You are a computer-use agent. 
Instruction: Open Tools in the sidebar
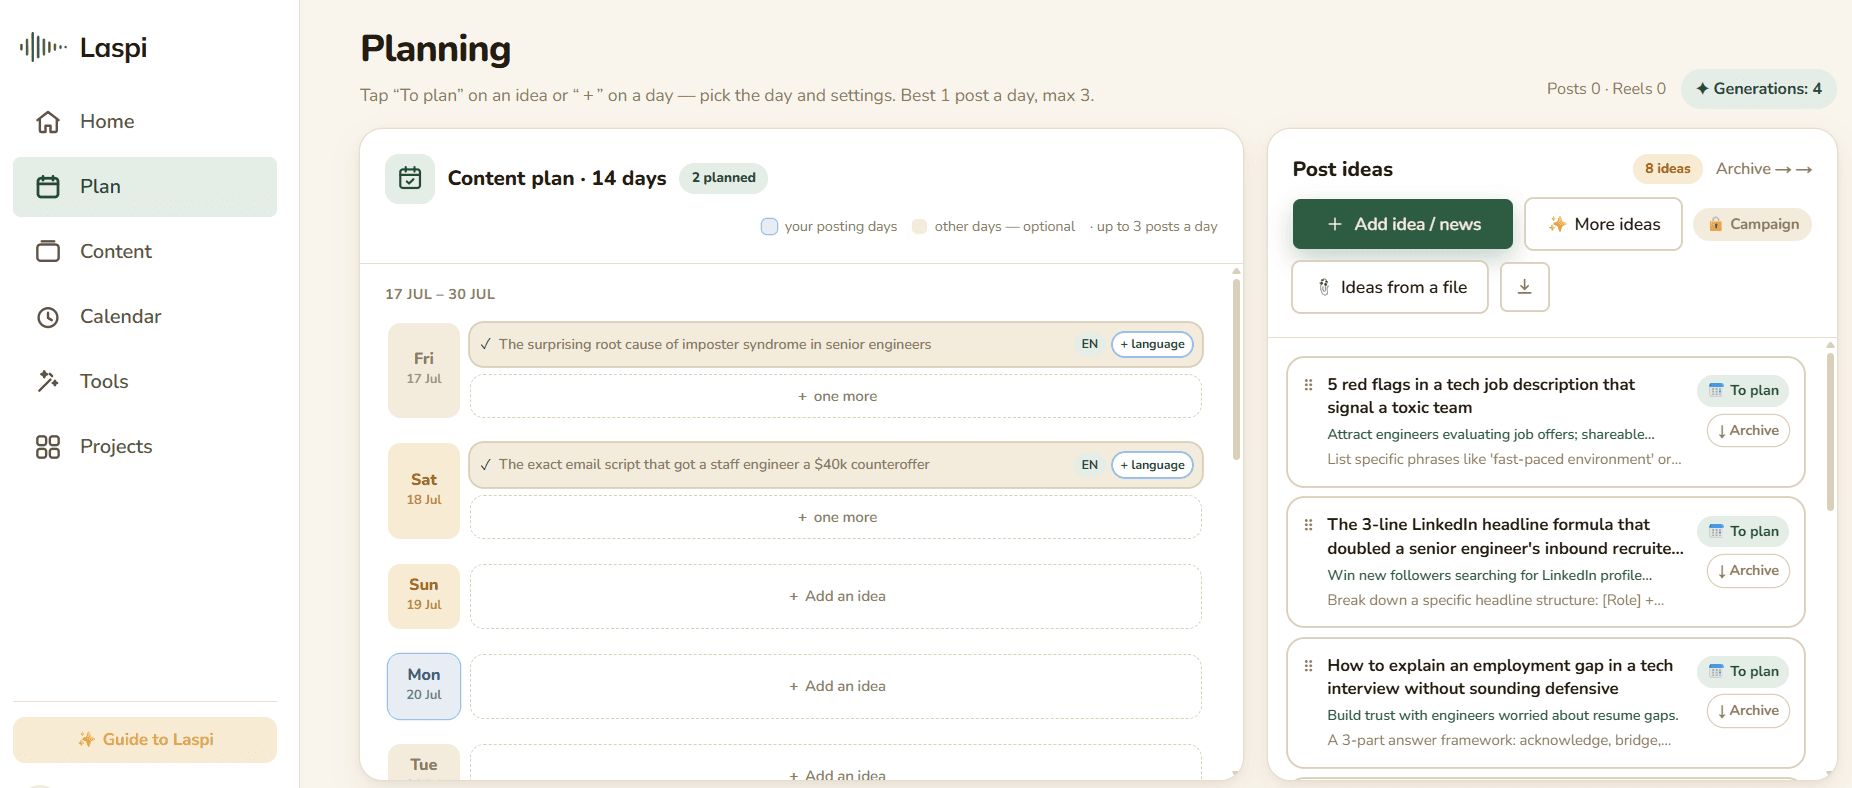[145, 382]
